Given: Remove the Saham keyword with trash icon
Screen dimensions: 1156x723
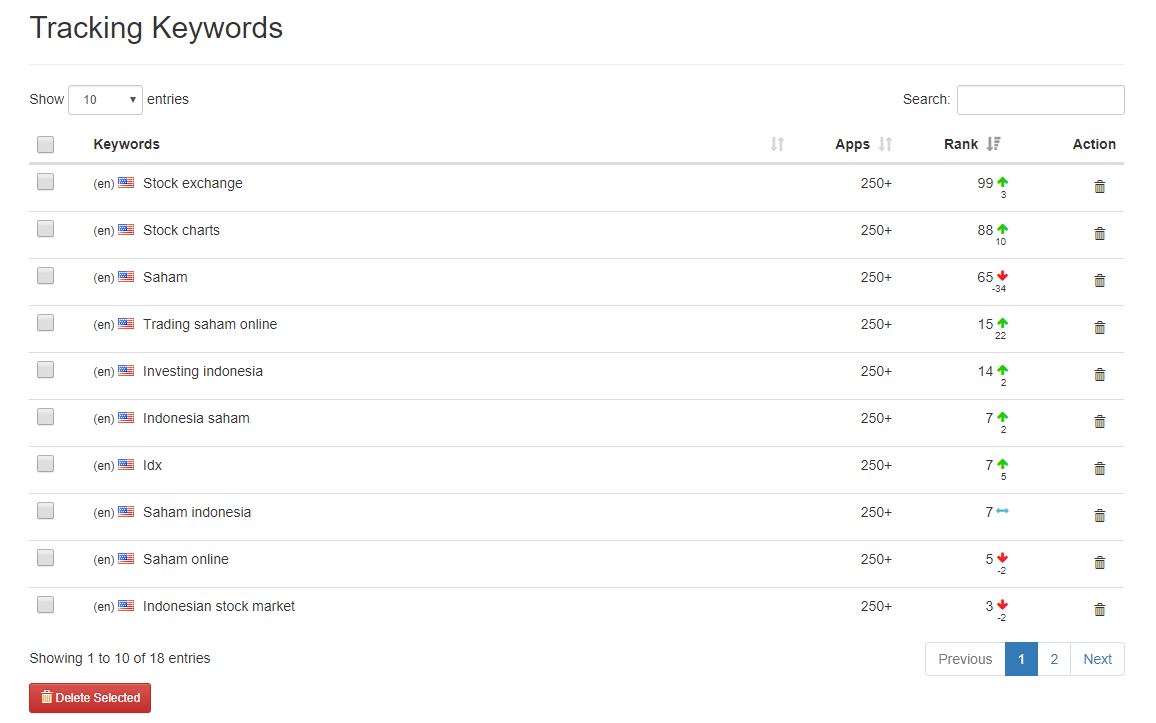Looking at the screenshot, I should (1099, 281).
